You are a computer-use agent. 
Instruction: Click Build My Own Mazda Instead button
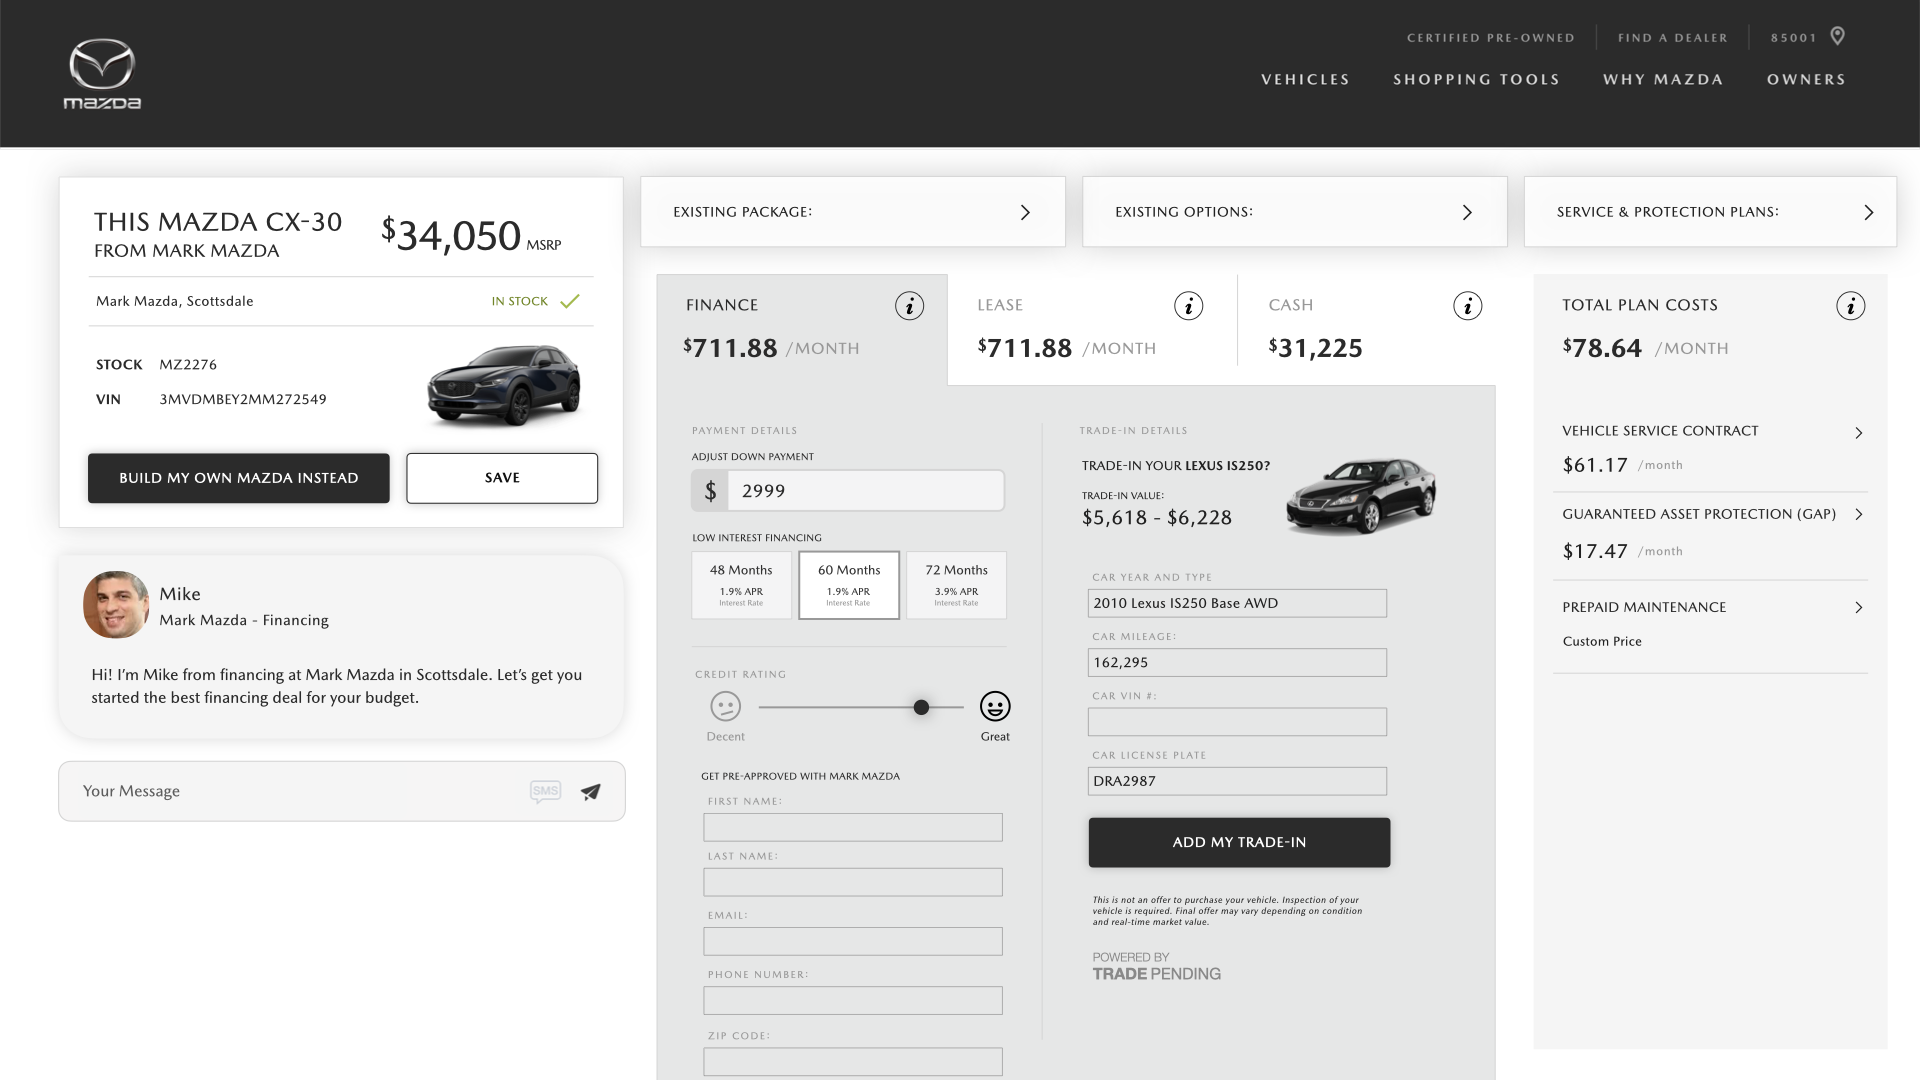click(238, 478)
